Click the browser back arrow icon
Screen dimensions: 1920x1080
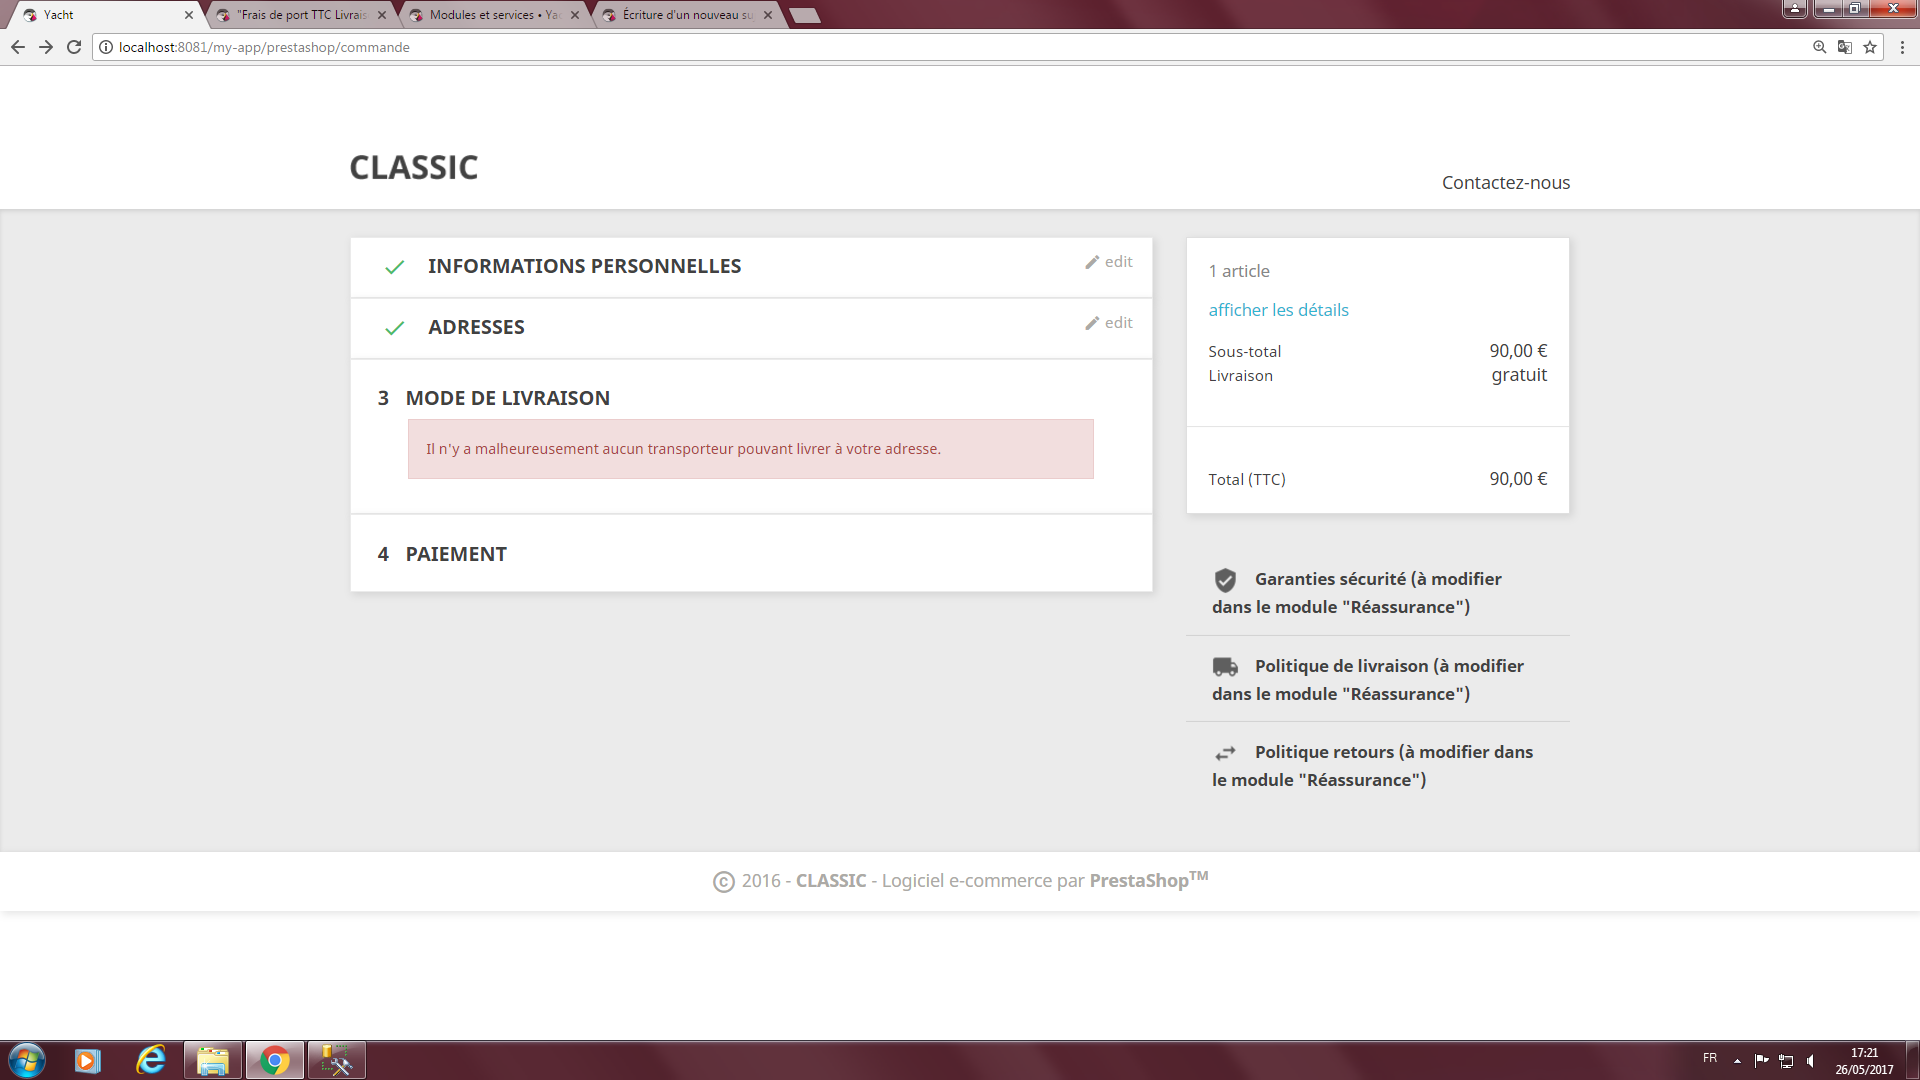click(x=18, y=47)
